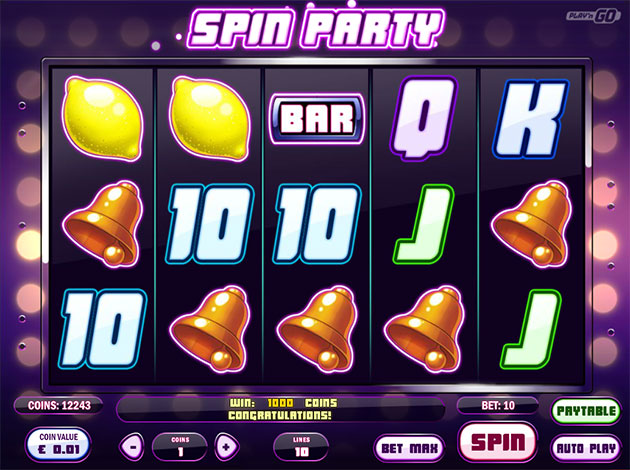Screen dimensions: 630x470
Task: Click the bell at the fourth reel bottom
Action: tap(424, 329)
